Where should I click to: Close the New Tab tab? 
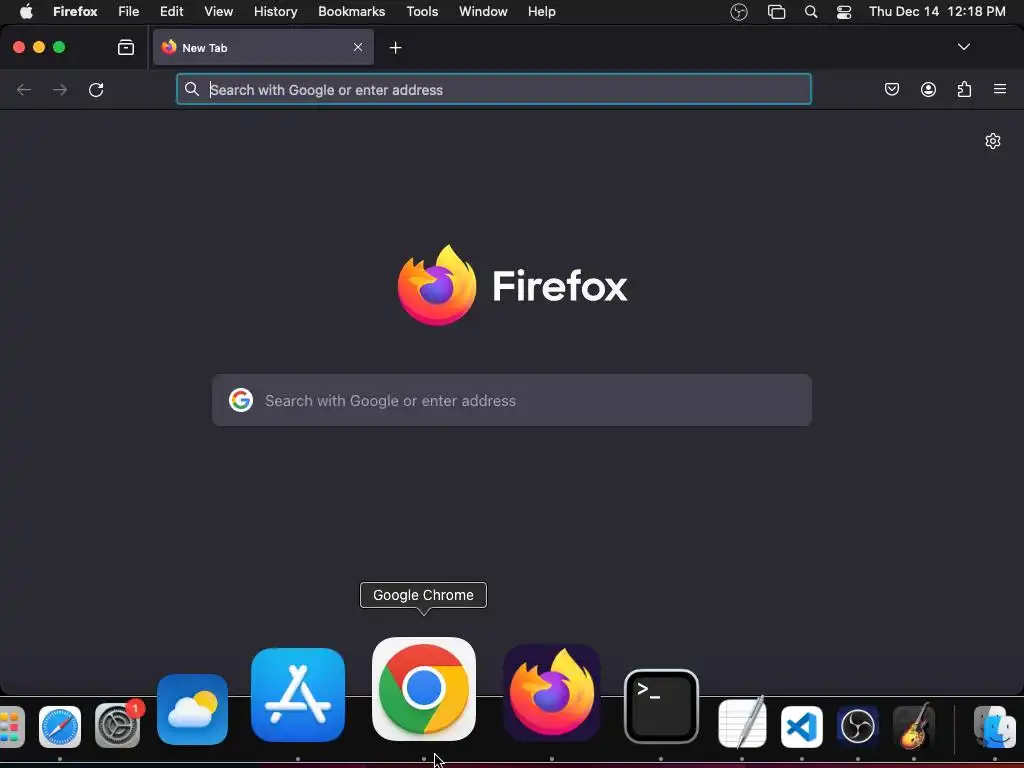[x=358, y=47]
